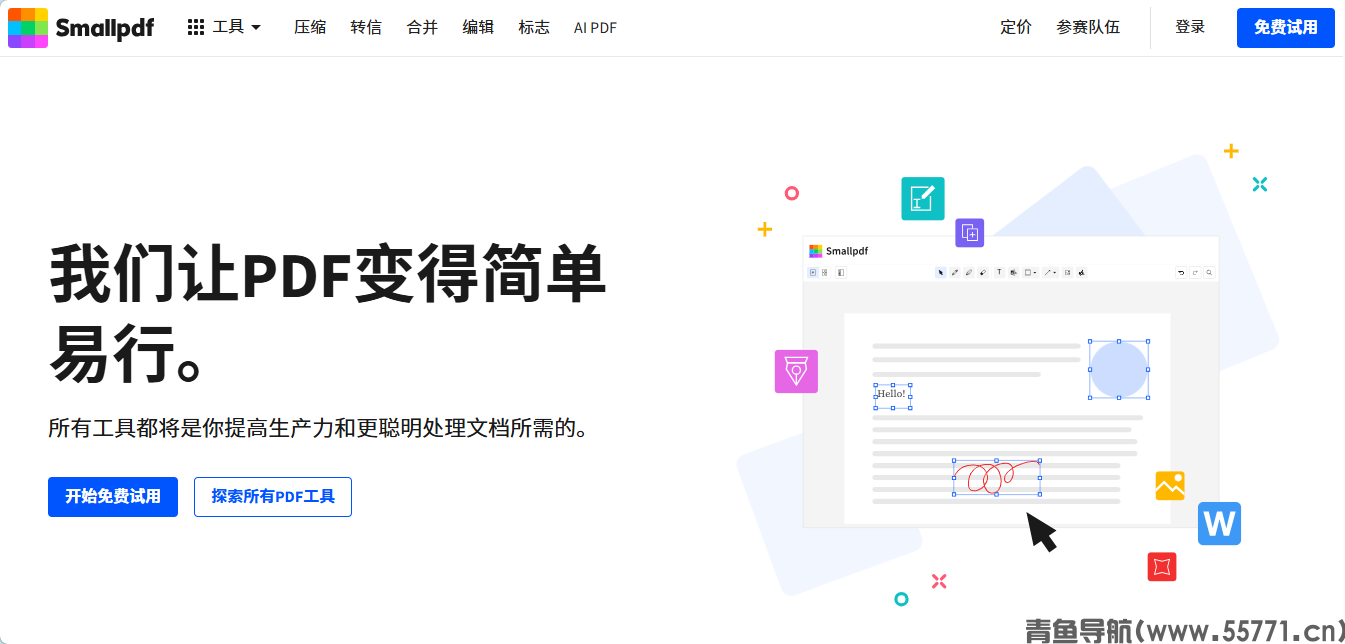Click the 探索所有PDF工具 outlined button
The height and width of the screenshot is (644, 1345).
click(273, 497)
